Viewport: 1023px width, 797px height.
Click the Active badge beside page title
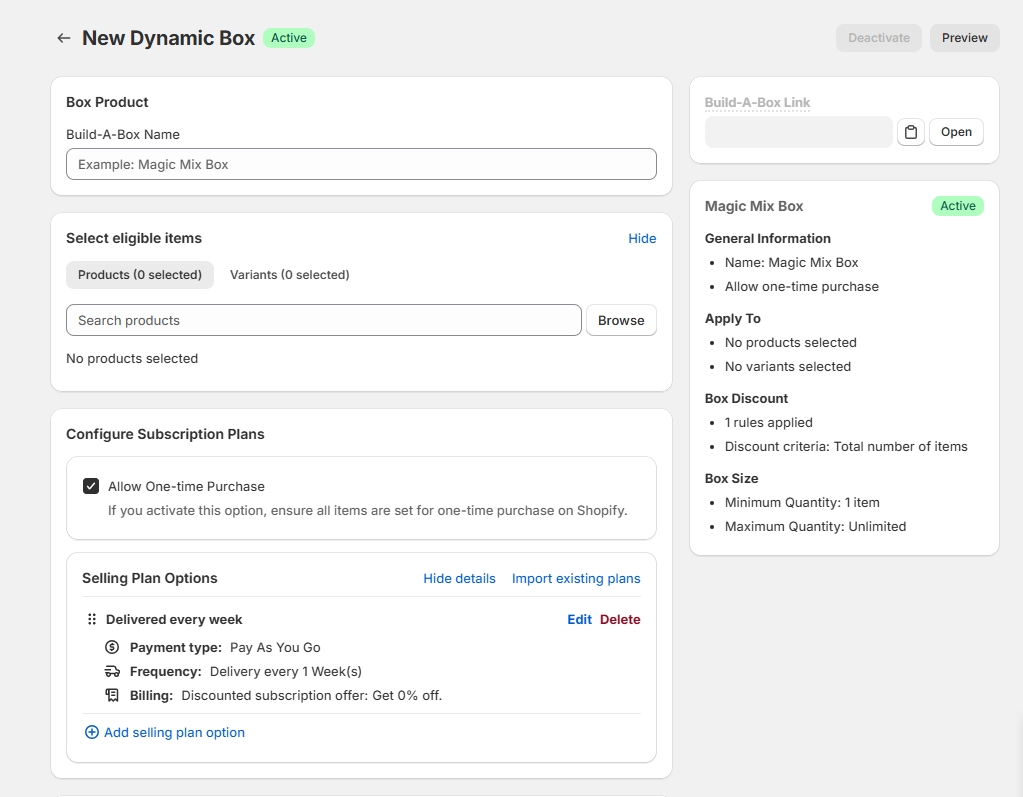coord(289,38)
